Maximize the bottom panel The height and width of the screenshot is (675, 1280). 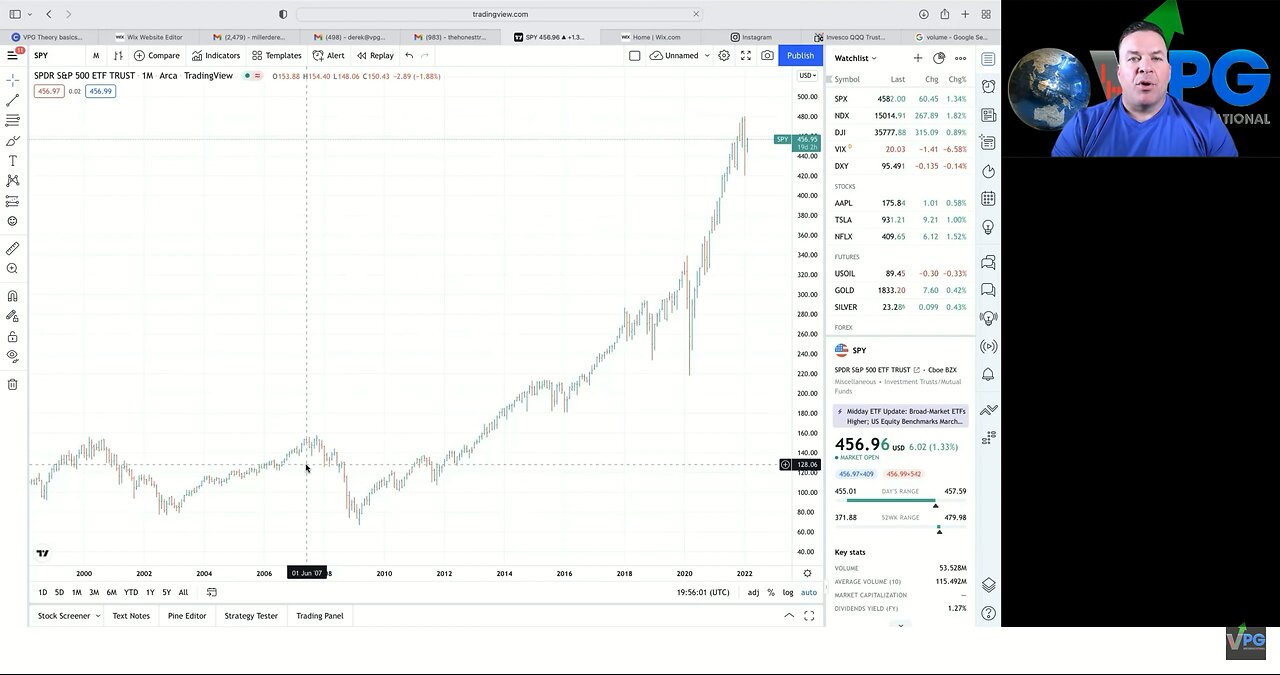[808, 616]
